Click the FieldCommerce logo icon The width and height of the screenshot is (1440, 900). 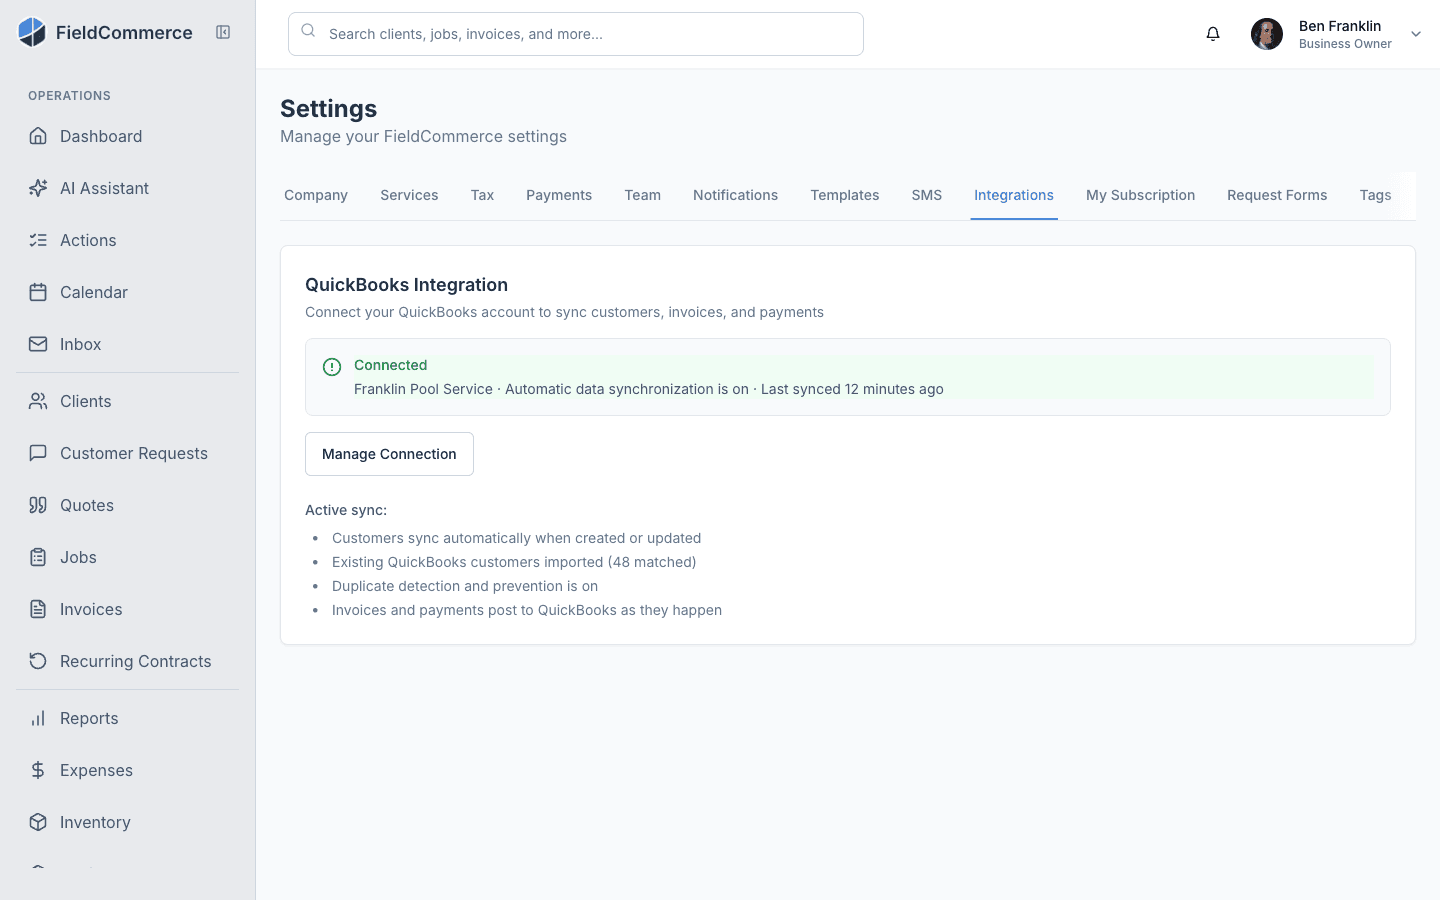tap(32, 32)
